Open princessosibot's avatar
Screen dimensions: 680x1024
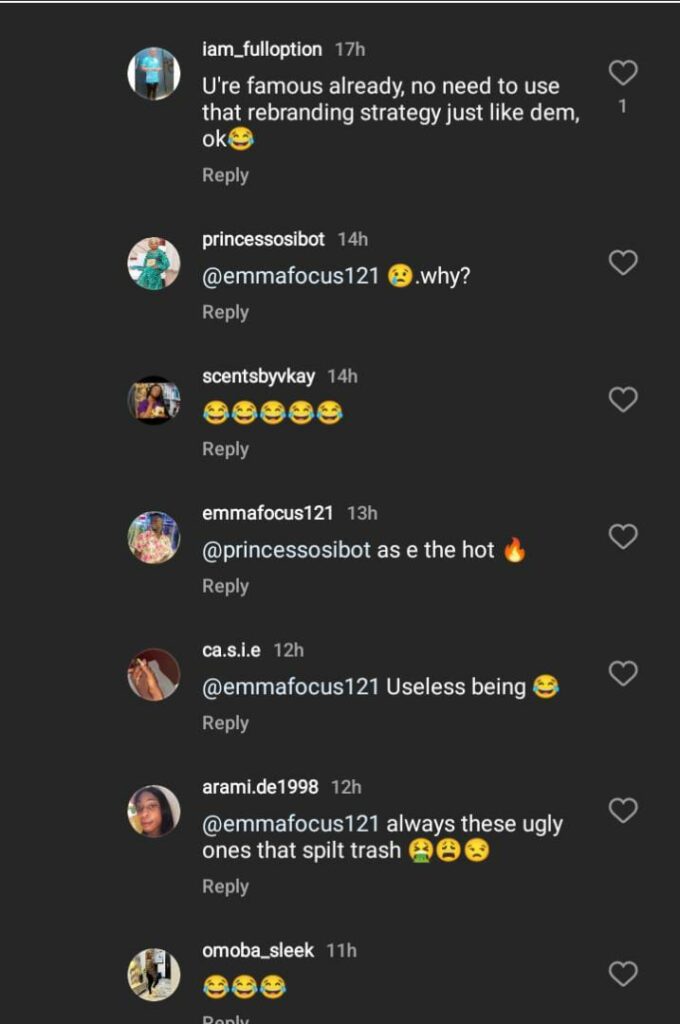click(154, 264)
